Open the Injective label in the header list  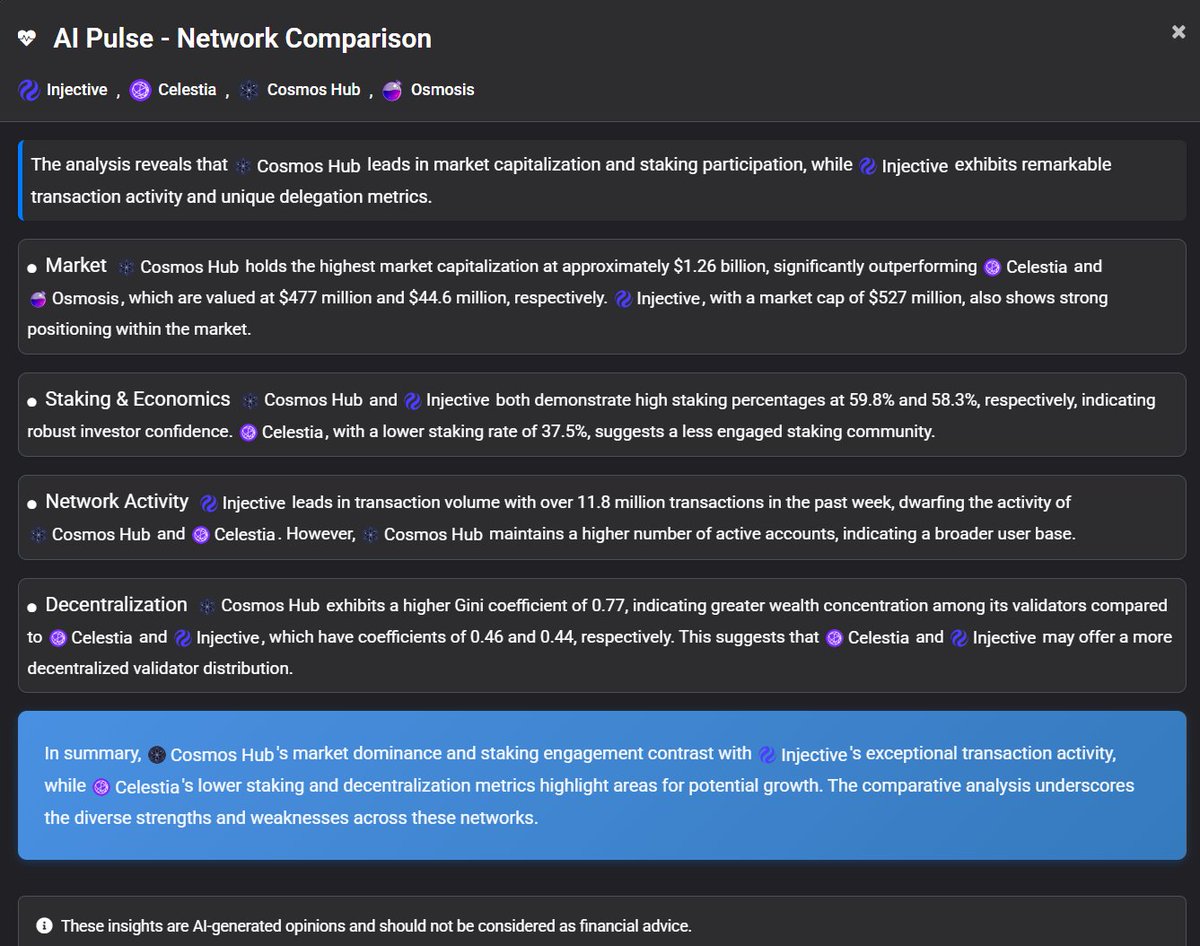tap(77, 90)
